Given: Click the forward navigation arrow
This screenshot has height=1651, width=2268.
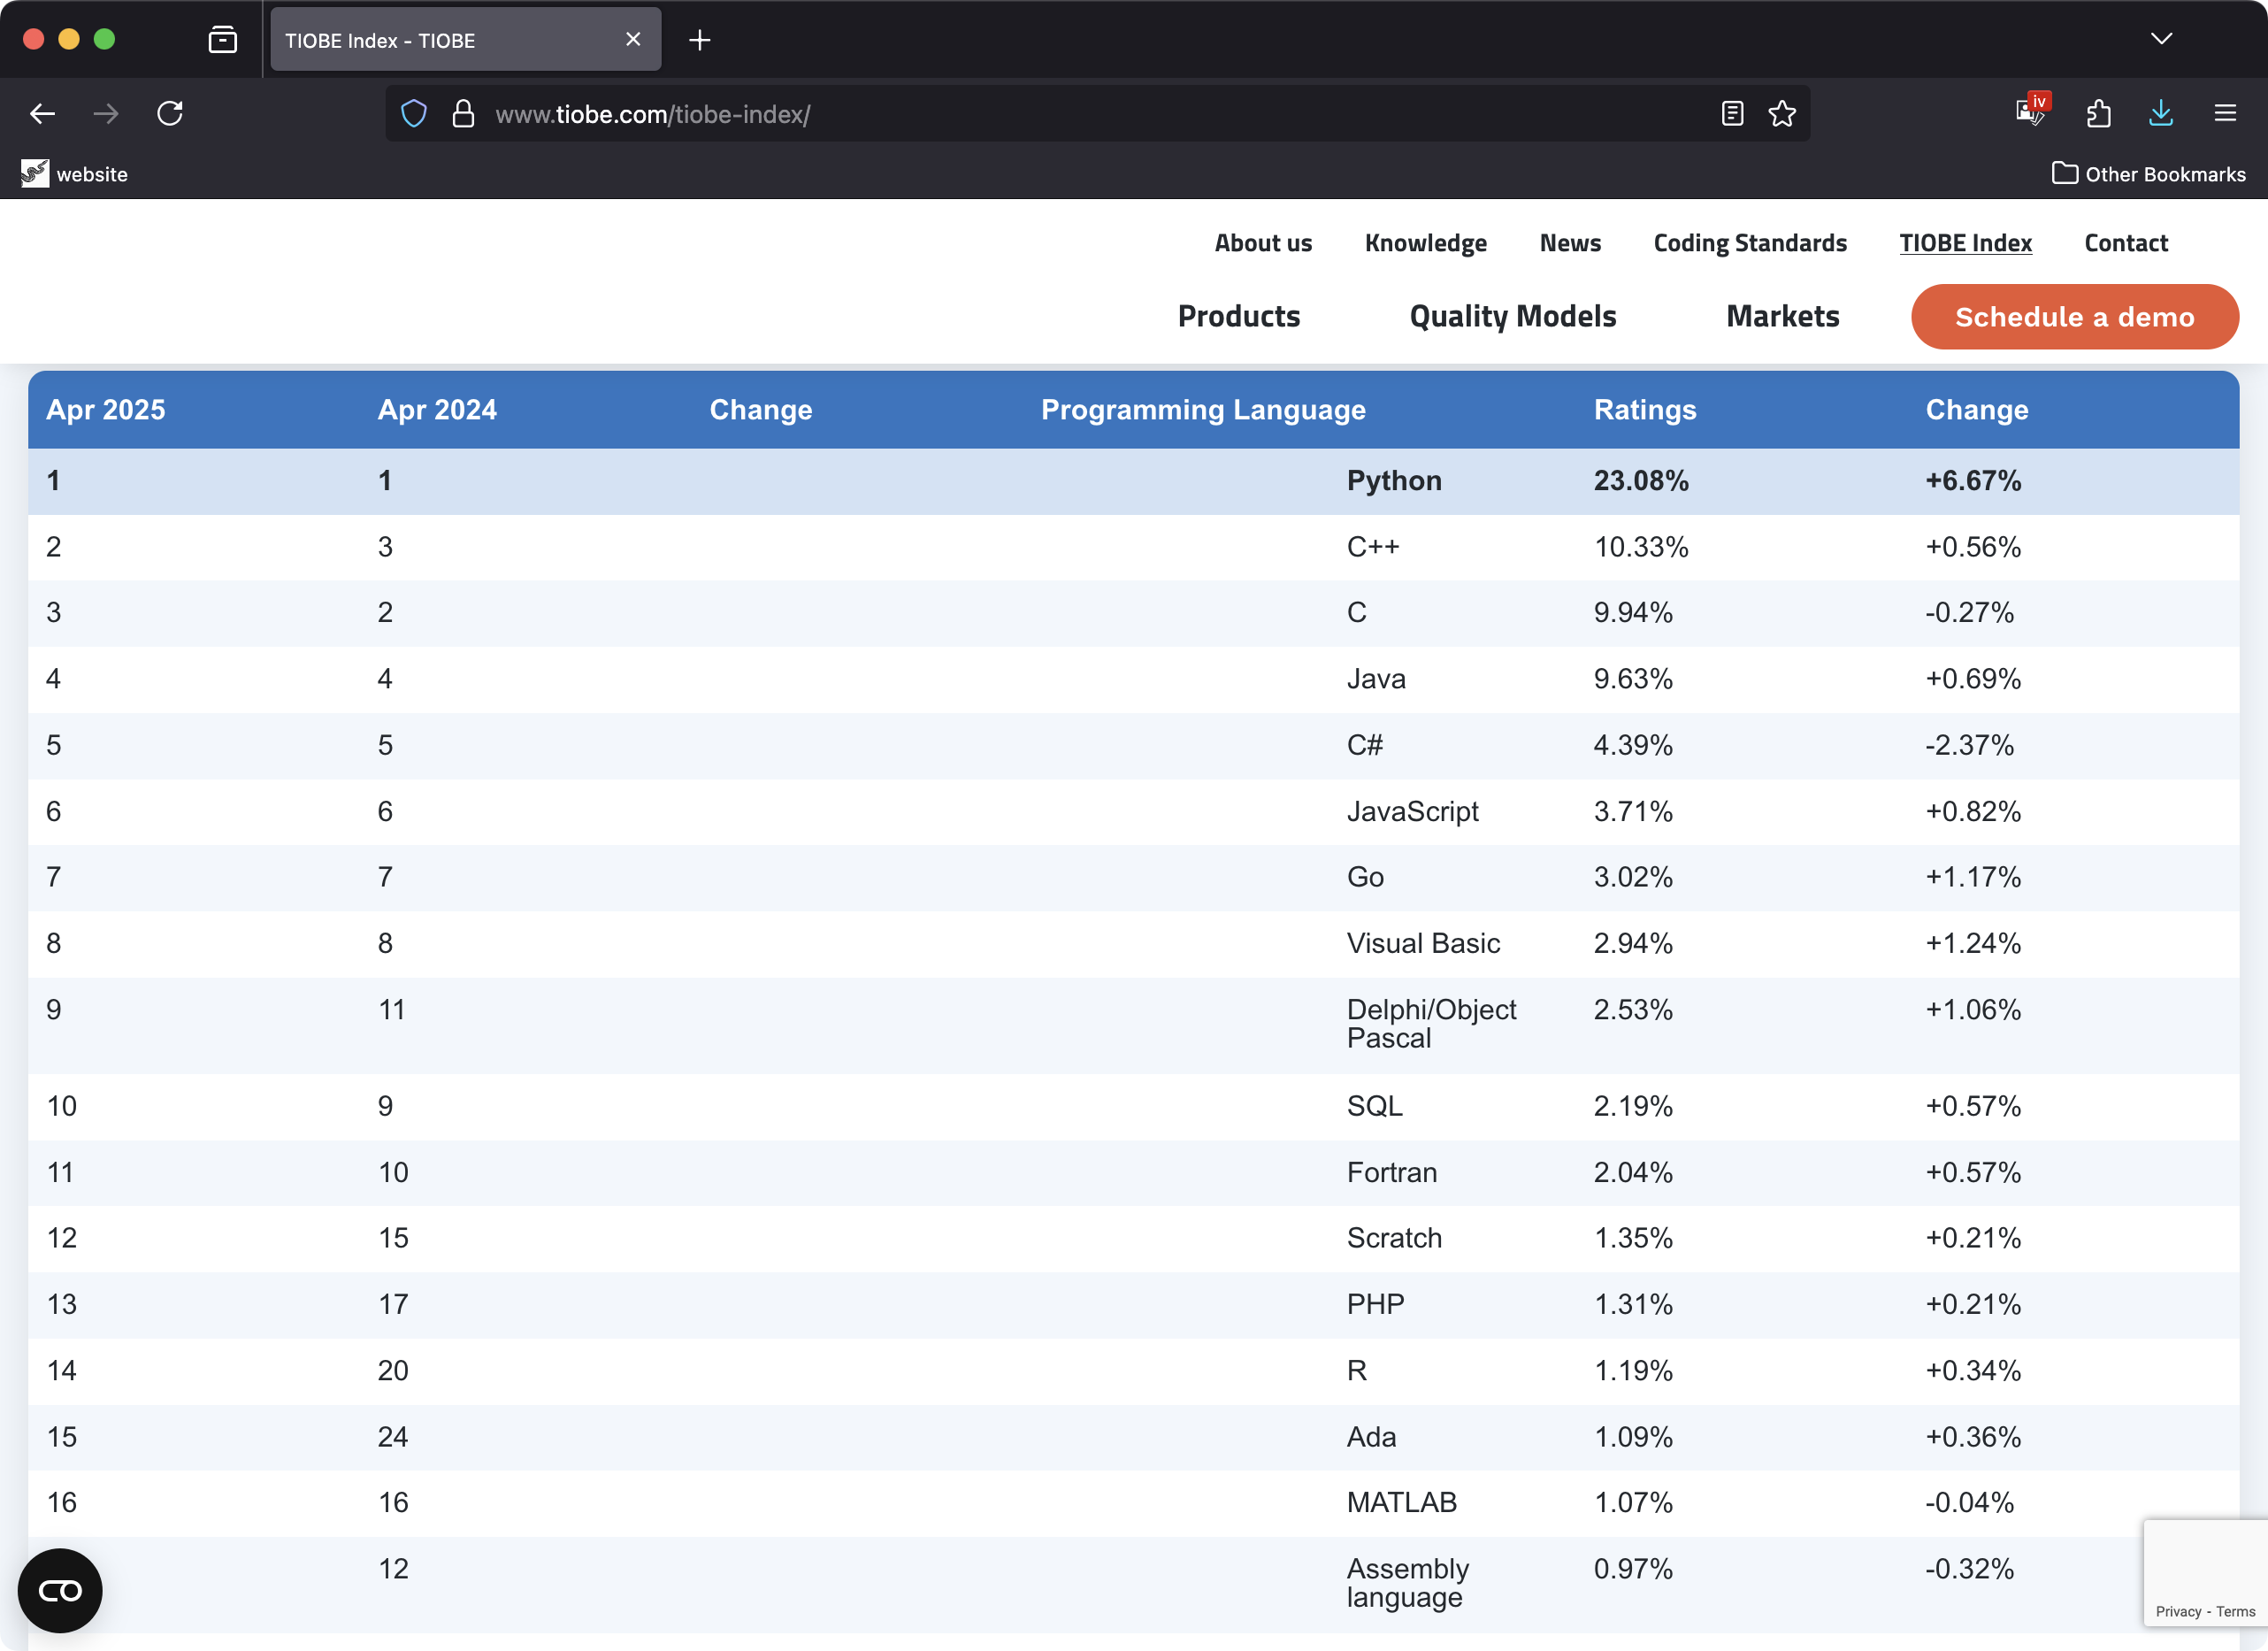Looking at the screenshot, I should coord(106,114).
